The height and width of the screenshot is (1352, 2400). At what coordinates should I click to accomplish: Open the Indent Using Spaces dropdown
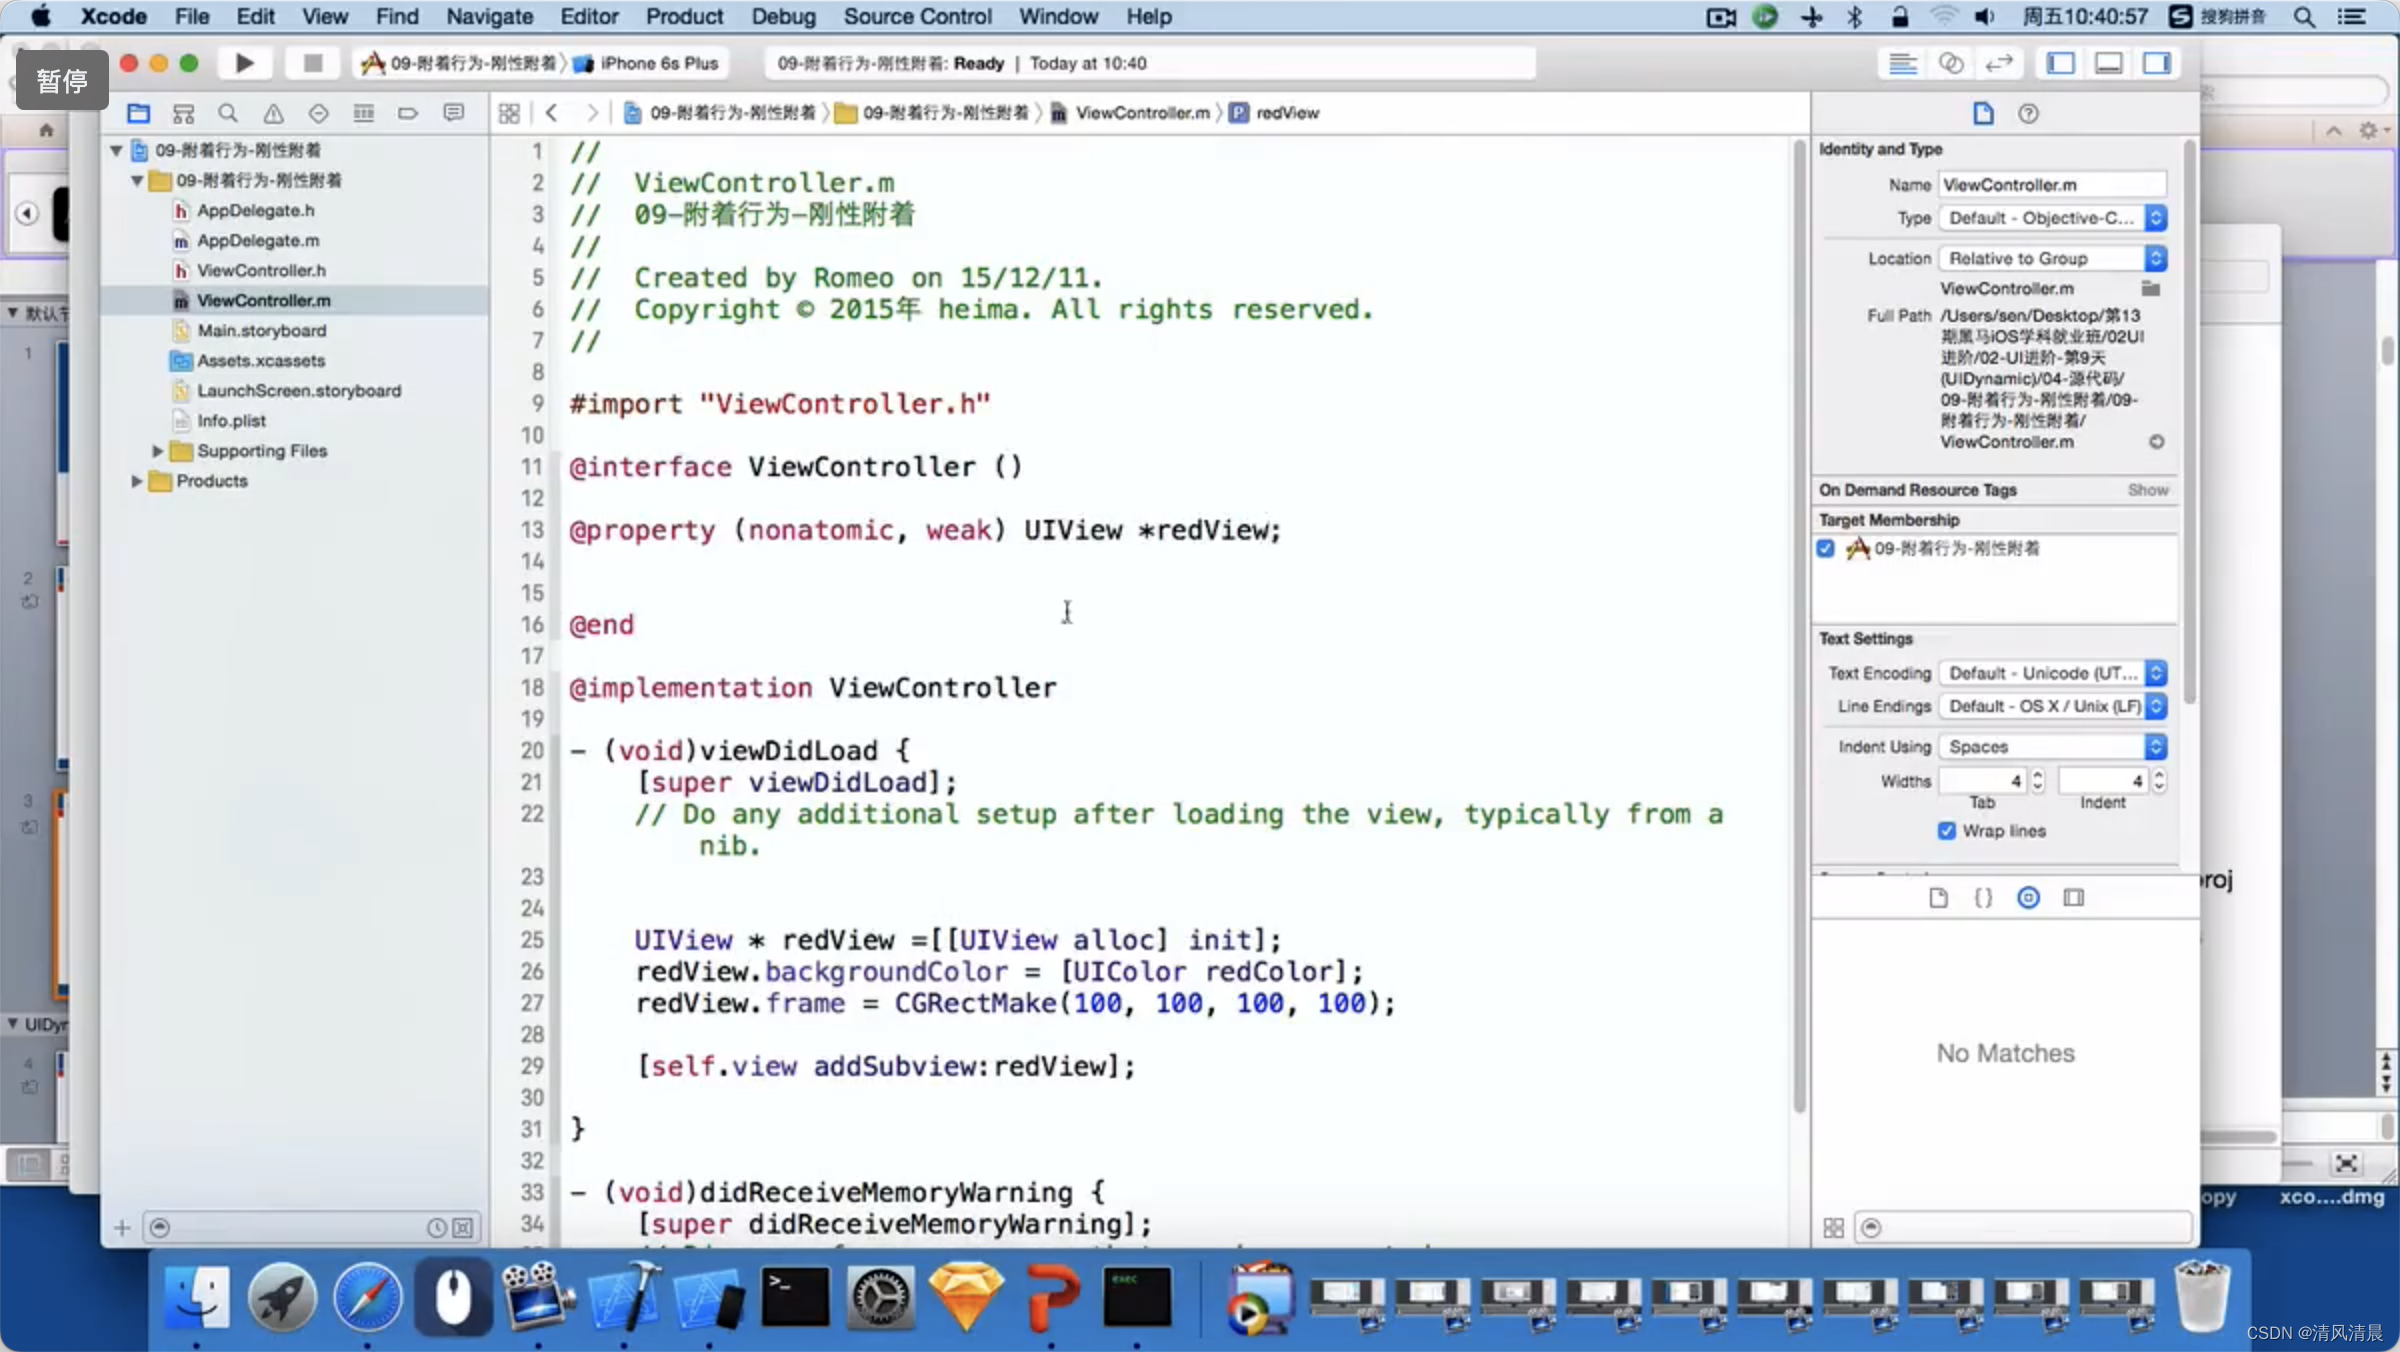coord(2052,747)
